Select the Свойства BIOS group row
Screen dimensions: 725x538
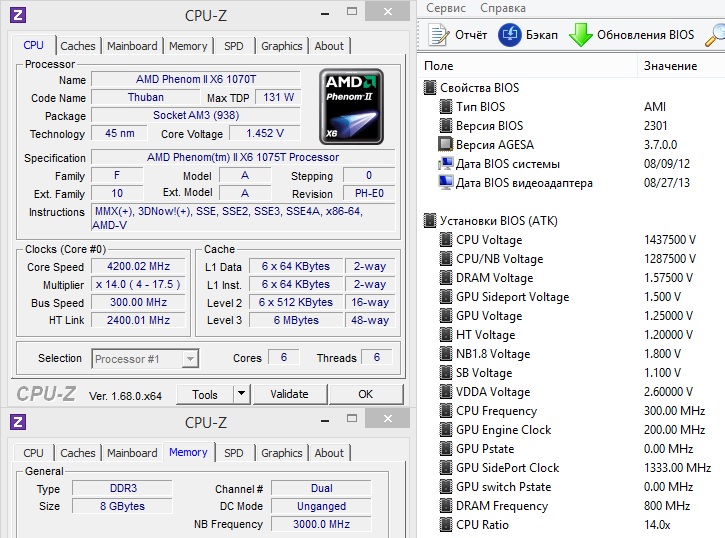pyautogui.click(x=573, y=87)
